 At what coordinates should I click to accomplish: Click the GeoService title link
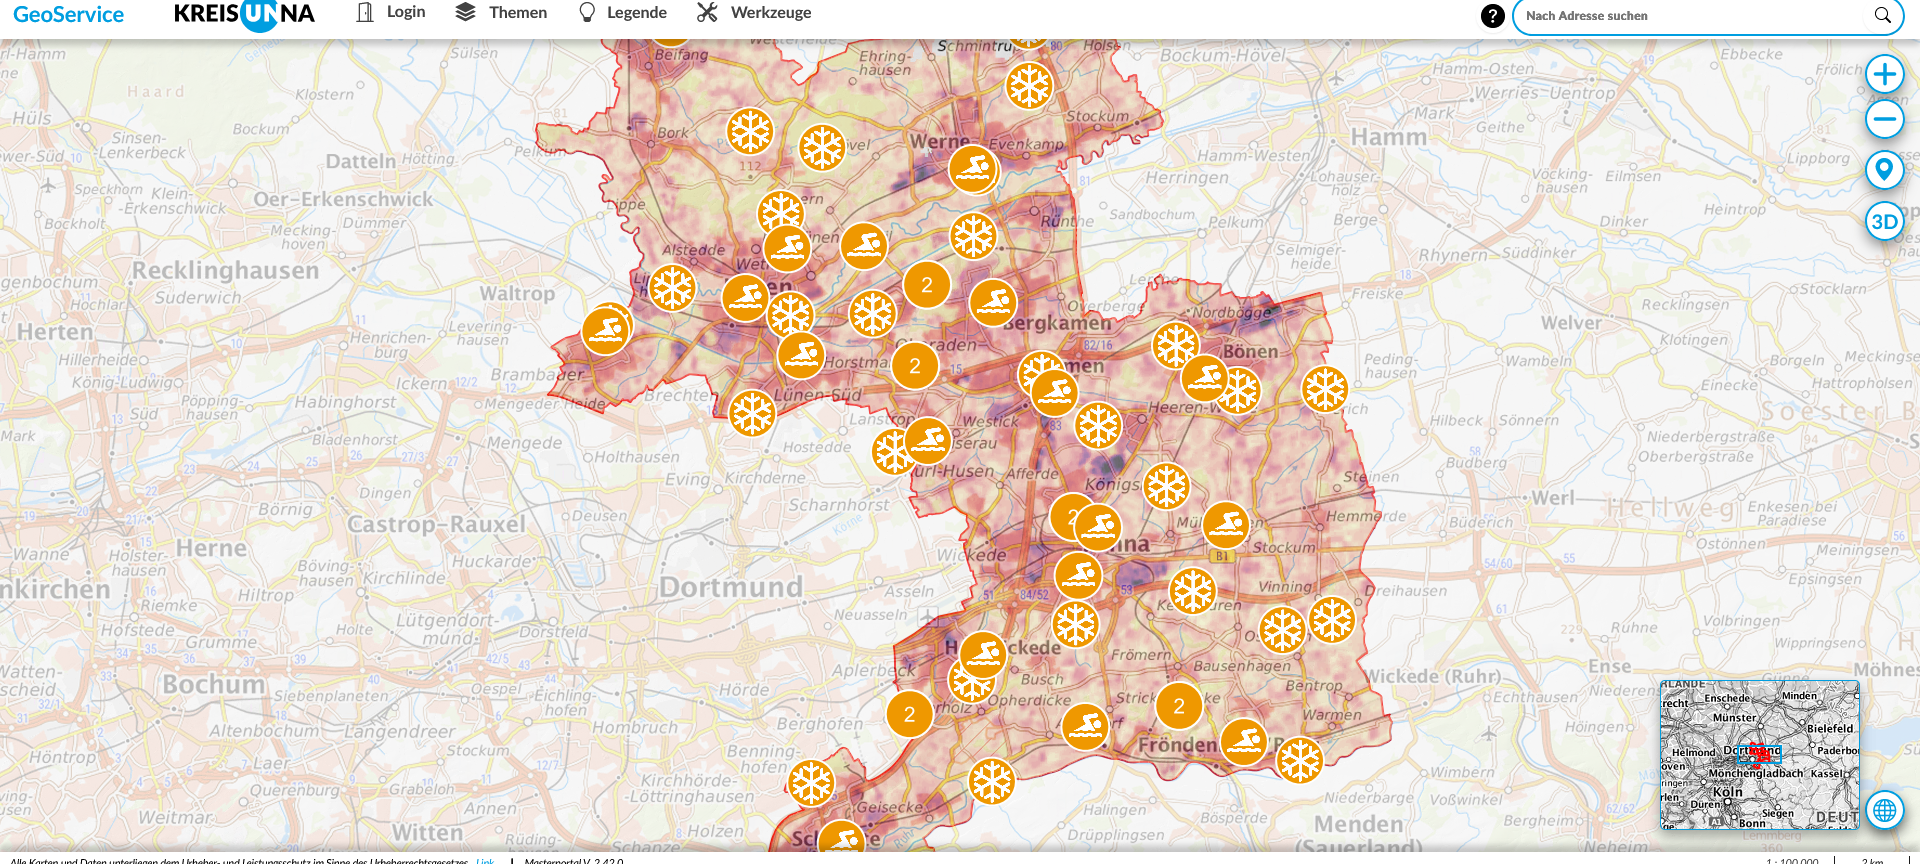pos(68,15)
